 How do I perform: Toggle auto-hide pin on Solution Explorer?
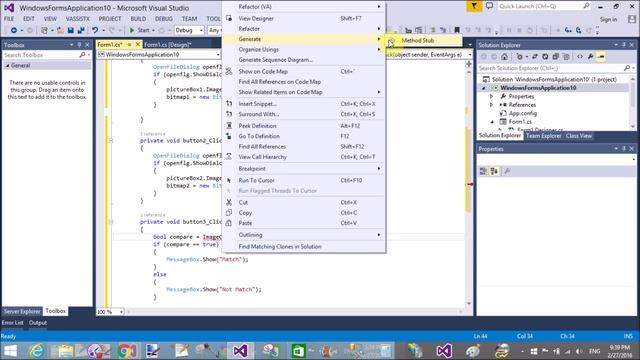click(x=624, y=45)
